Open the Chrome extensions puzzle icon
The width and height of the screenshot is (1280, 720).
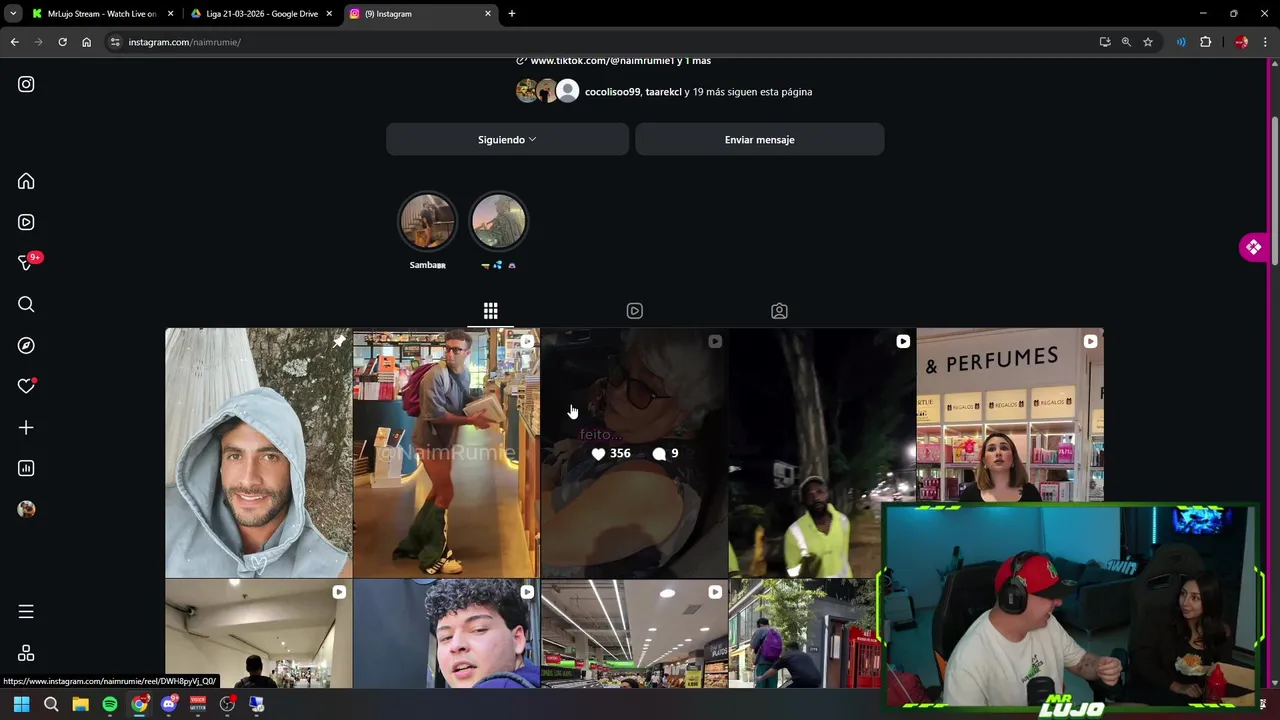1205,42
